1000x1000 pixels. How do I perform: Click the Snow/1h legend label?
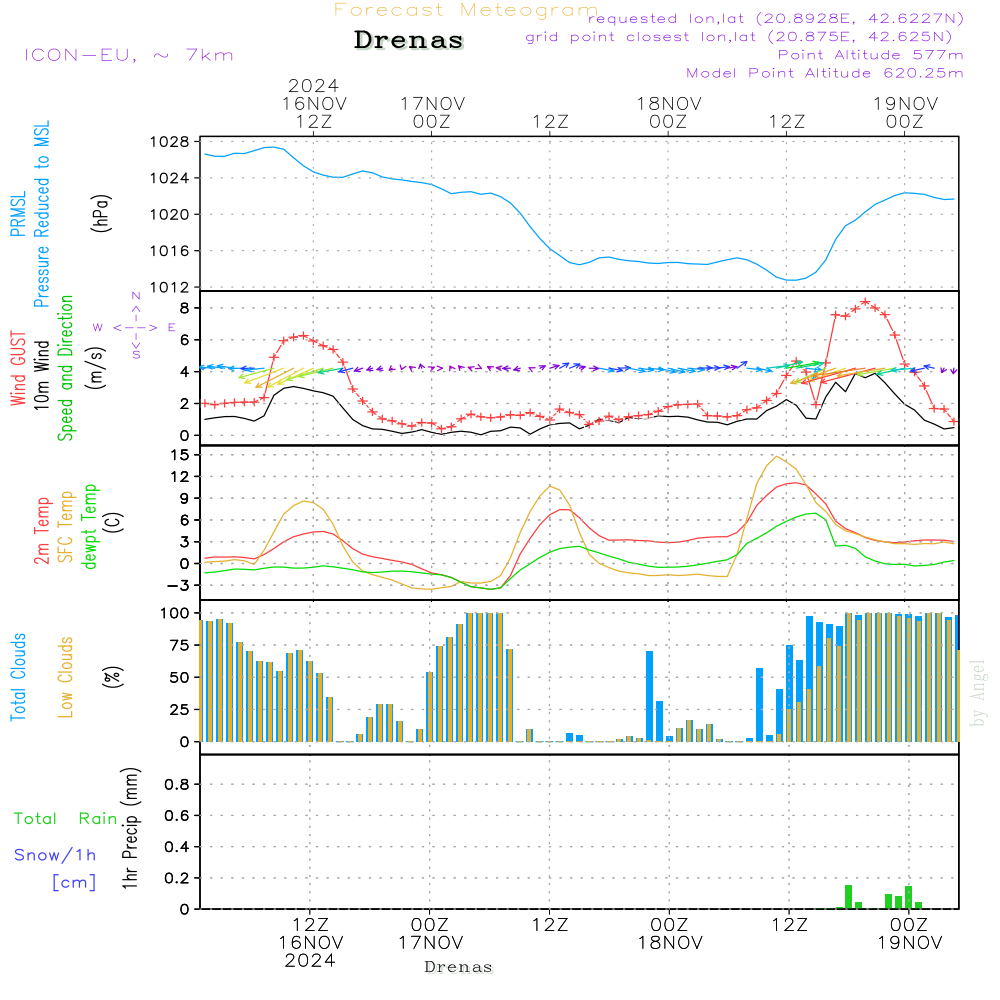[x=55, y=855]
